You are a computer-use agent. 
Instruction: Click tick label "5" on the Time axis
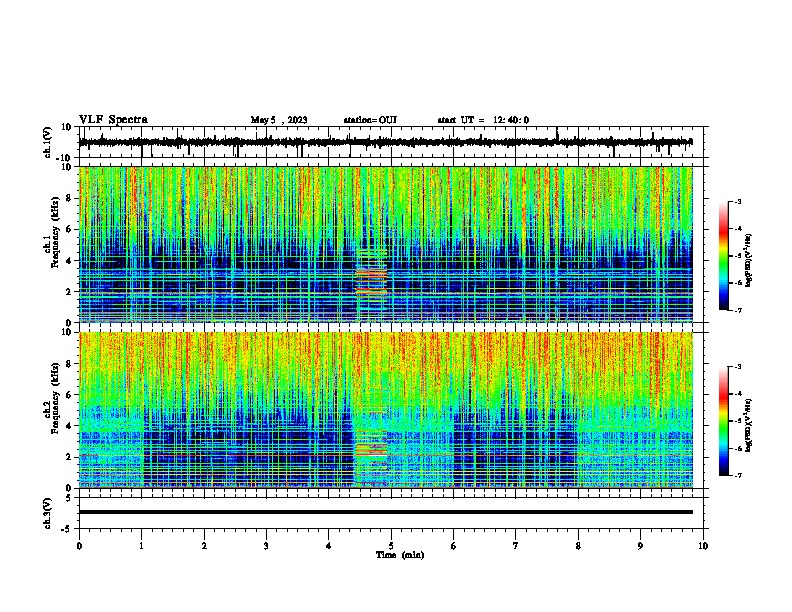pyautogui.click(x=391, y=546)
